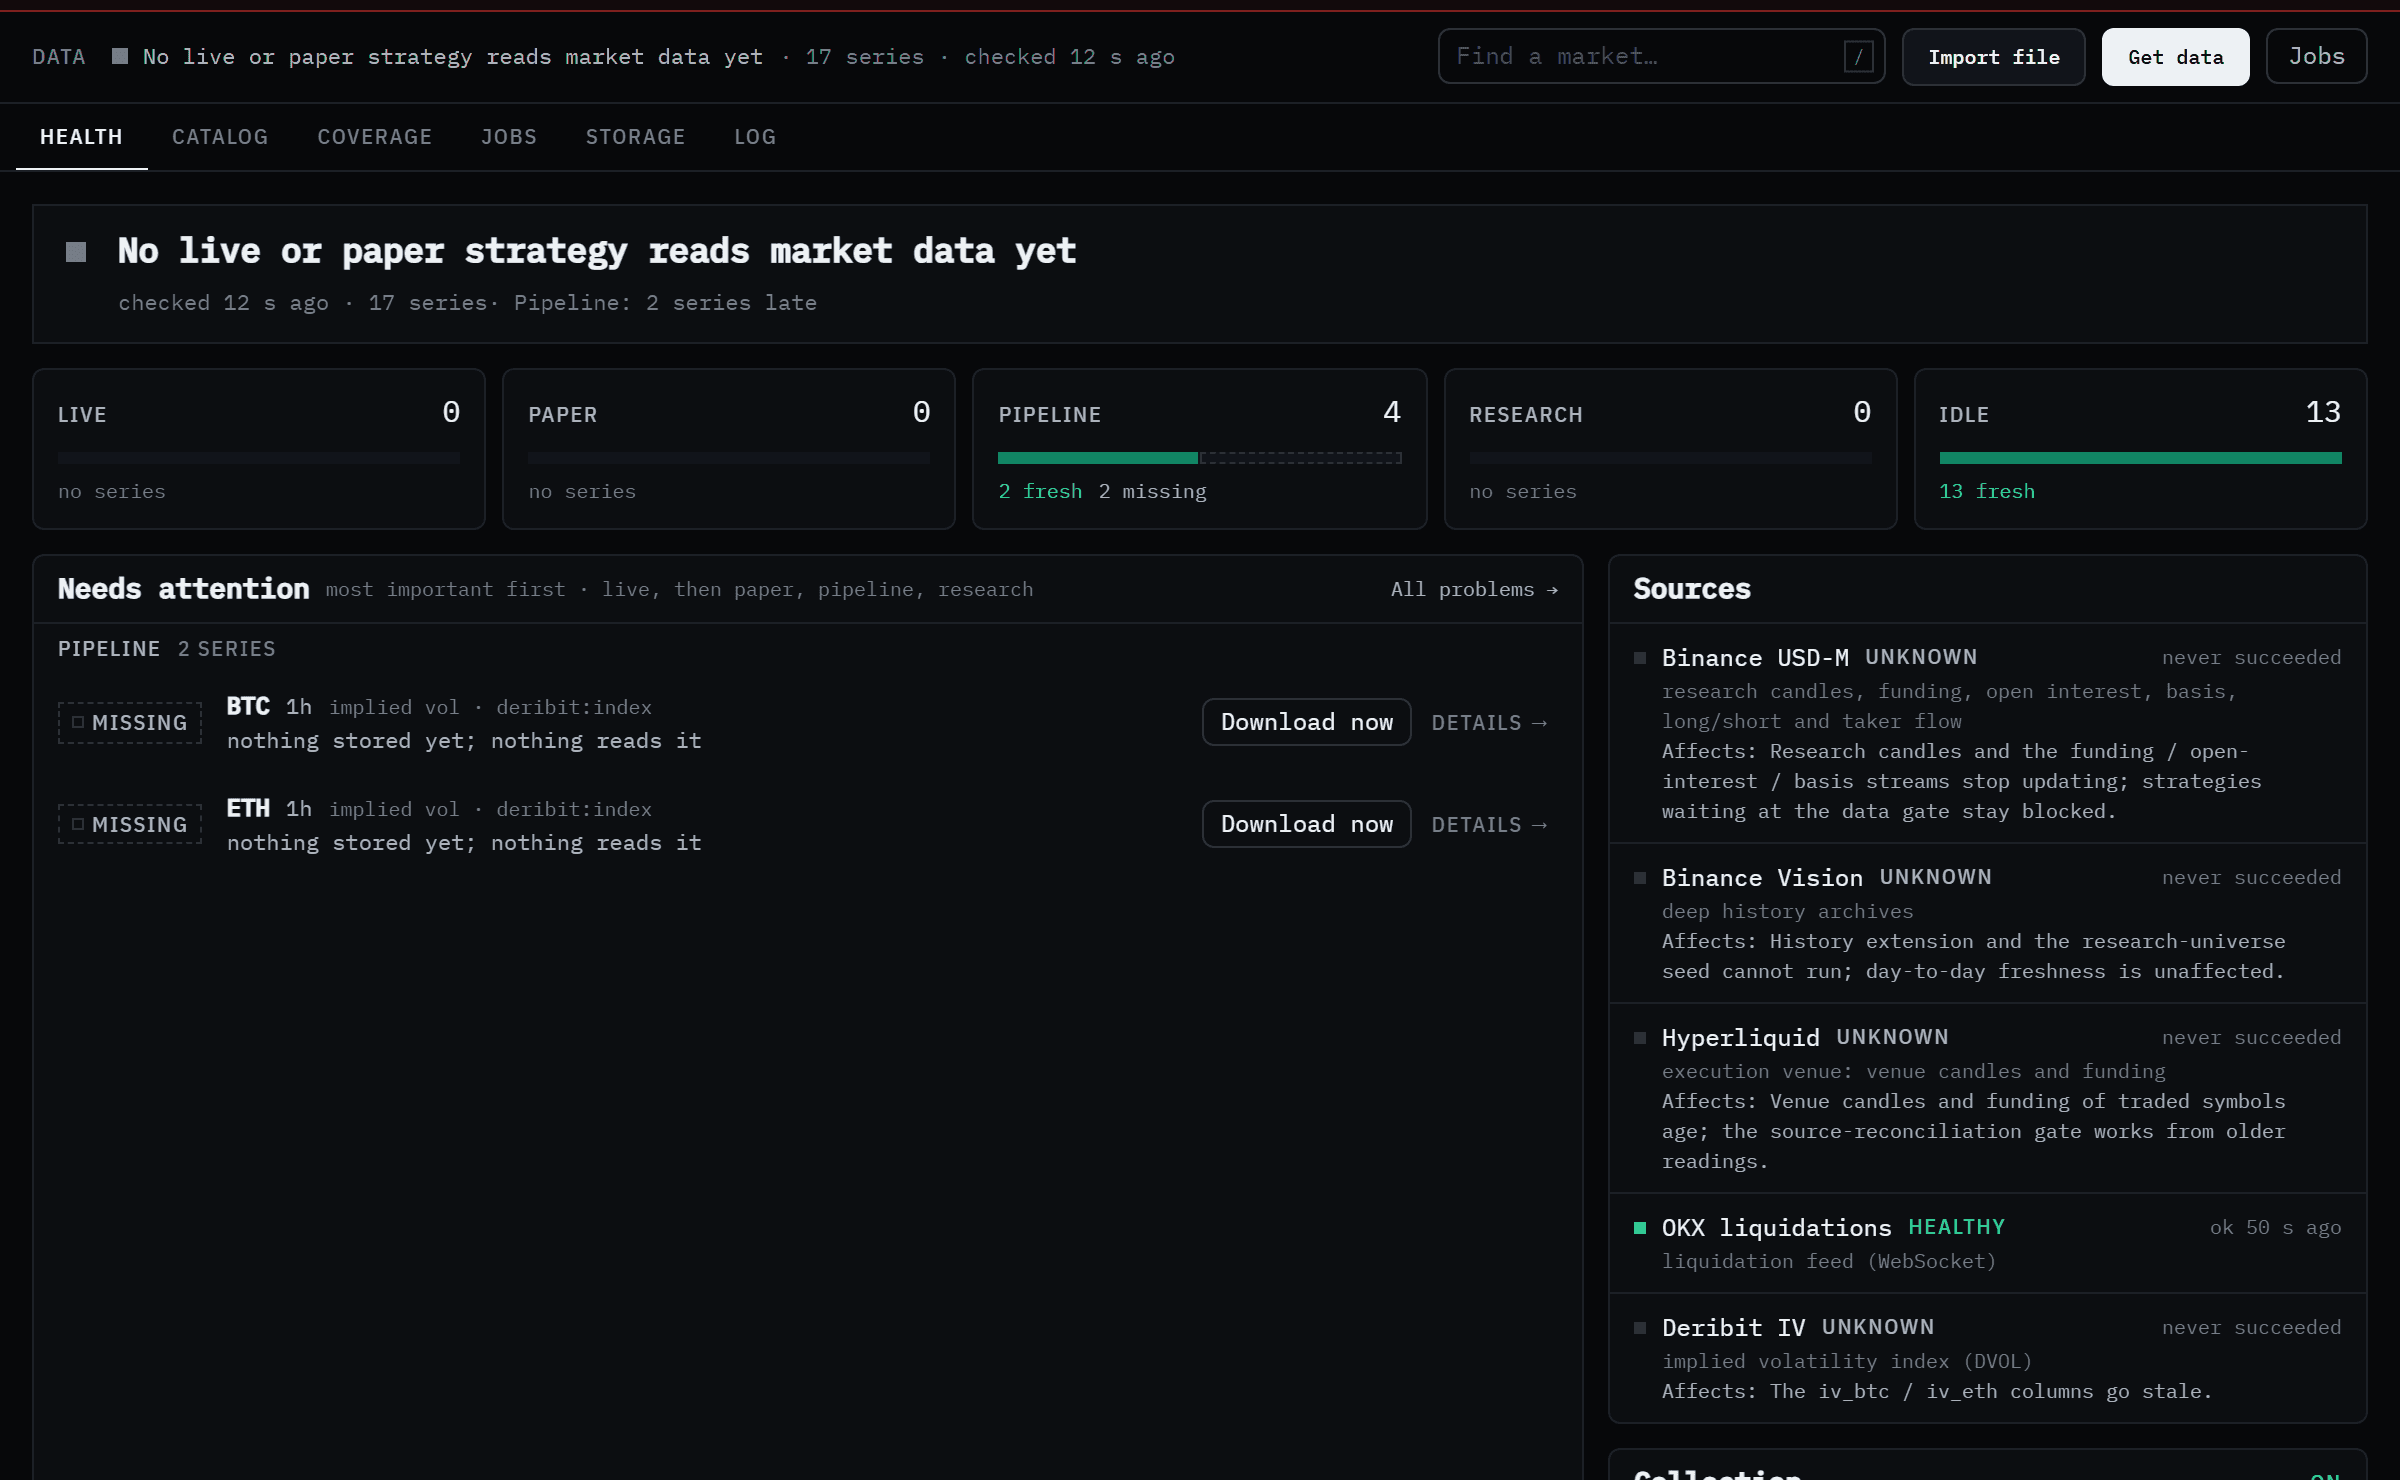Click the 'PIPELINE 2 SERIES' group heading
Image resolution: width=2400 pixels, height=1480 pixels.
click(x=166, y=649)
